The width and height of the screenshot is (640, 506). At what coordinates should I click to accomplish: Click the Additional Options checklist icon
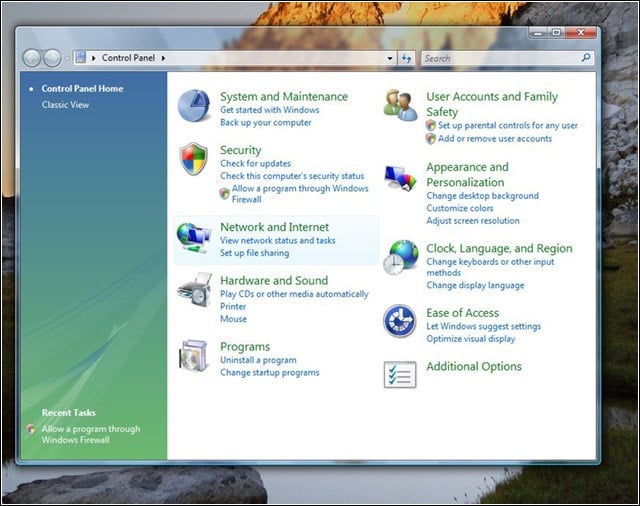click(x=400, y=375)
